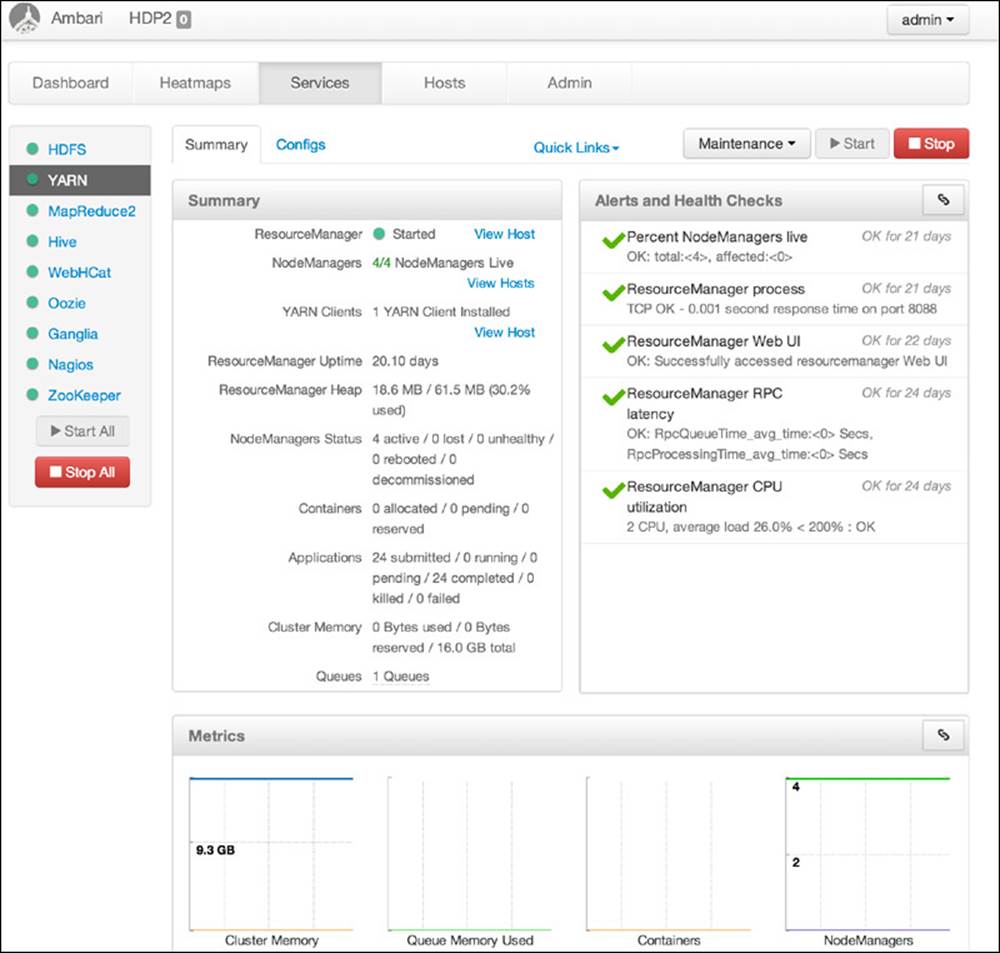
Task: Open the Hosts tab
Action: tap(445, 83)
